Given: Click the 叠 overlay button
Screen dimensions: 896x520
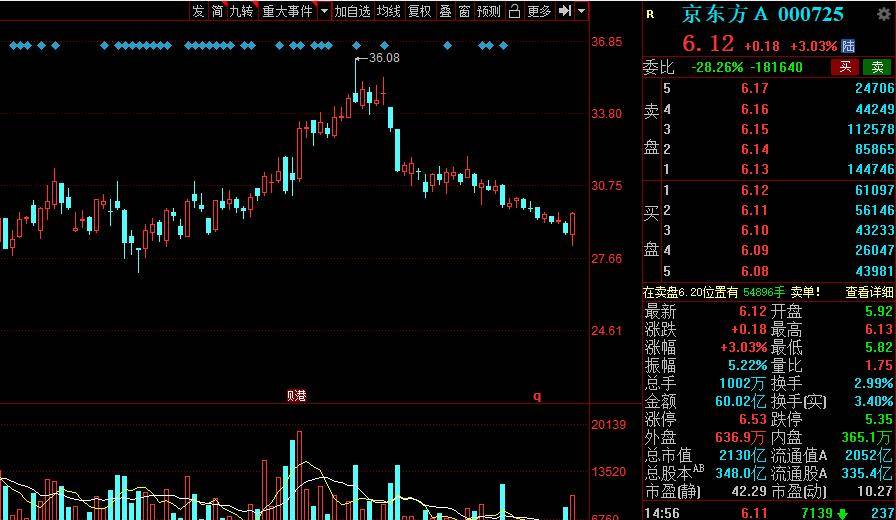Looking at the screenshot, I should (445, 11).
